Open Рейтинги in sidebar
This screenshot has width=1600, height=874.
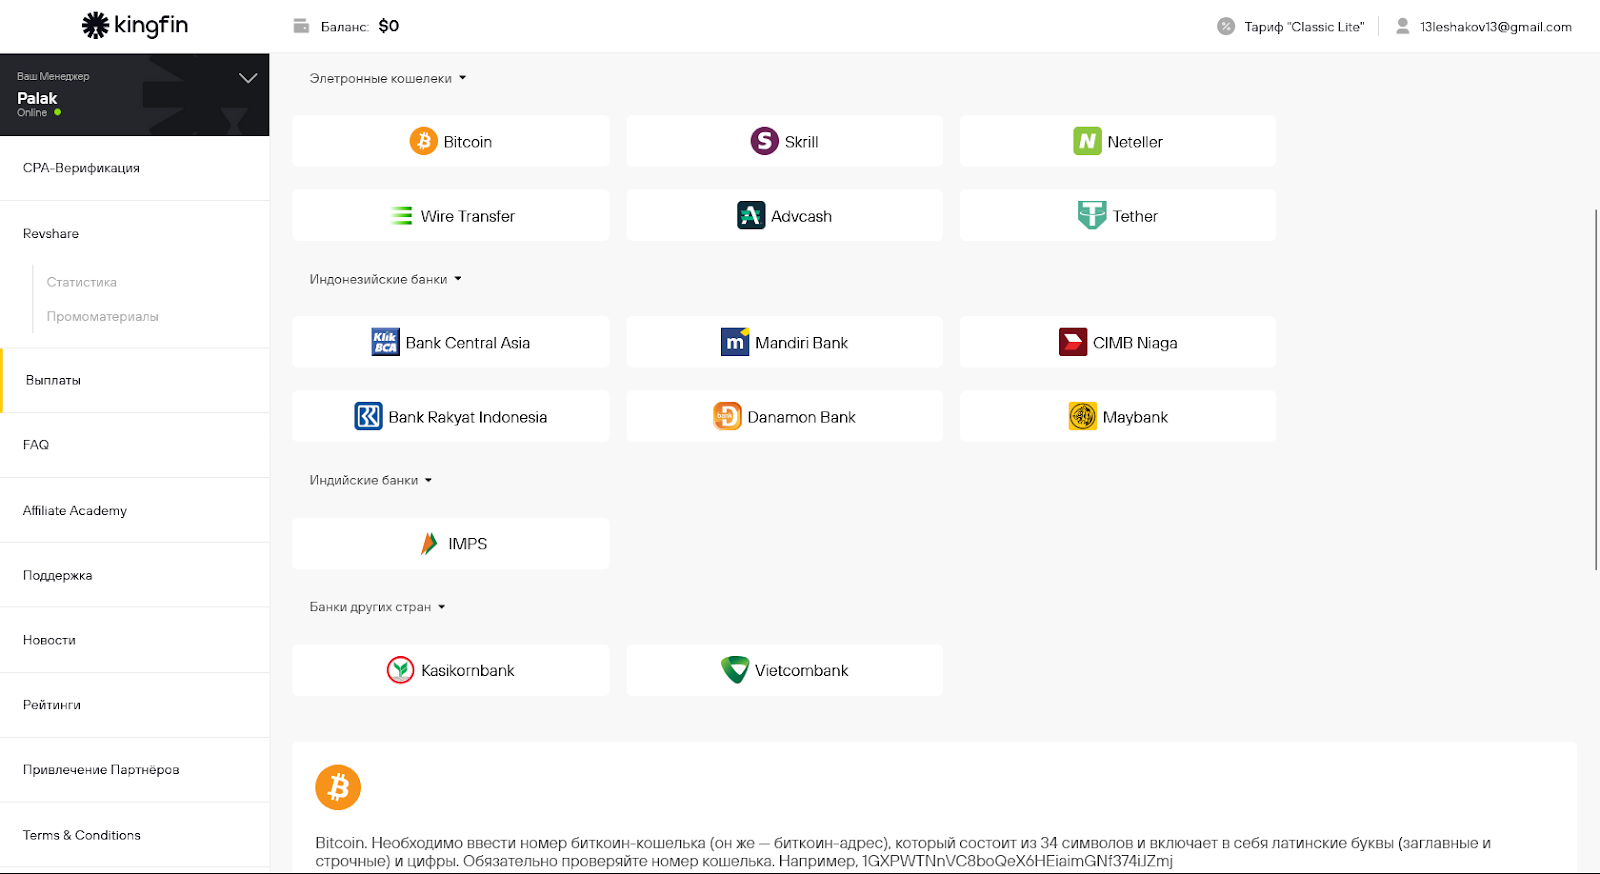[x=134, y=705]
